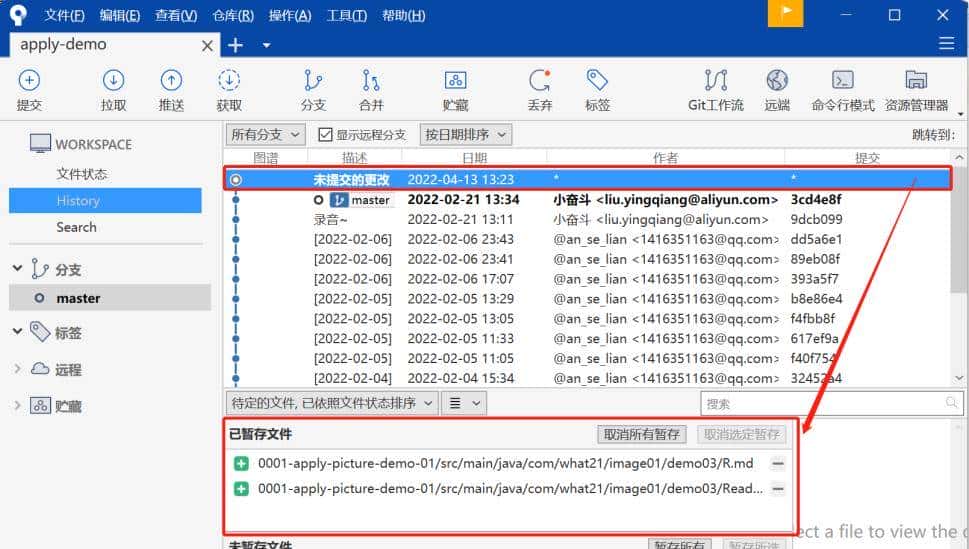Select commit b8e86e4 row
Screen dimensions: 969x549
[x=587, y=298]
